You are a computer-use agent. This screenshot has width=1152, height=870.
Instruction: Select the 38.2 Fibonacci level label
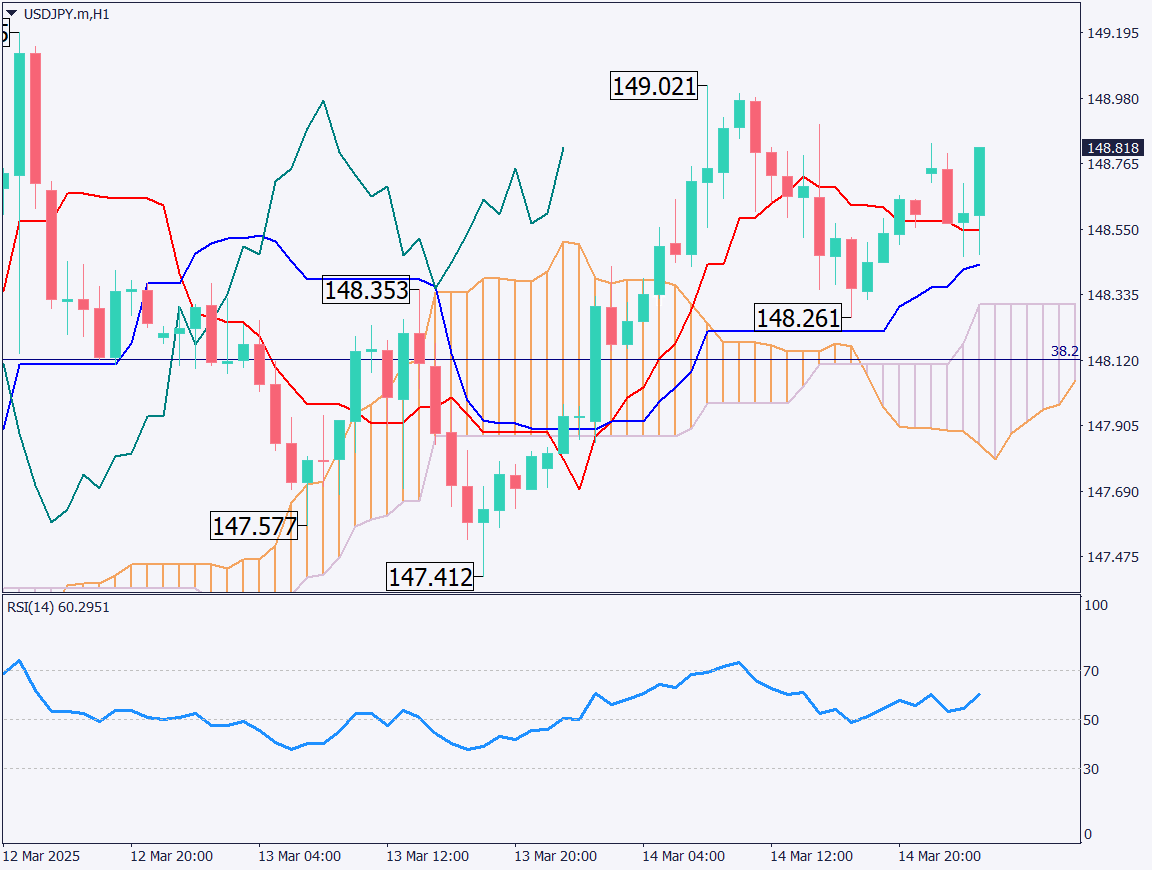[x=1064, y=352]
